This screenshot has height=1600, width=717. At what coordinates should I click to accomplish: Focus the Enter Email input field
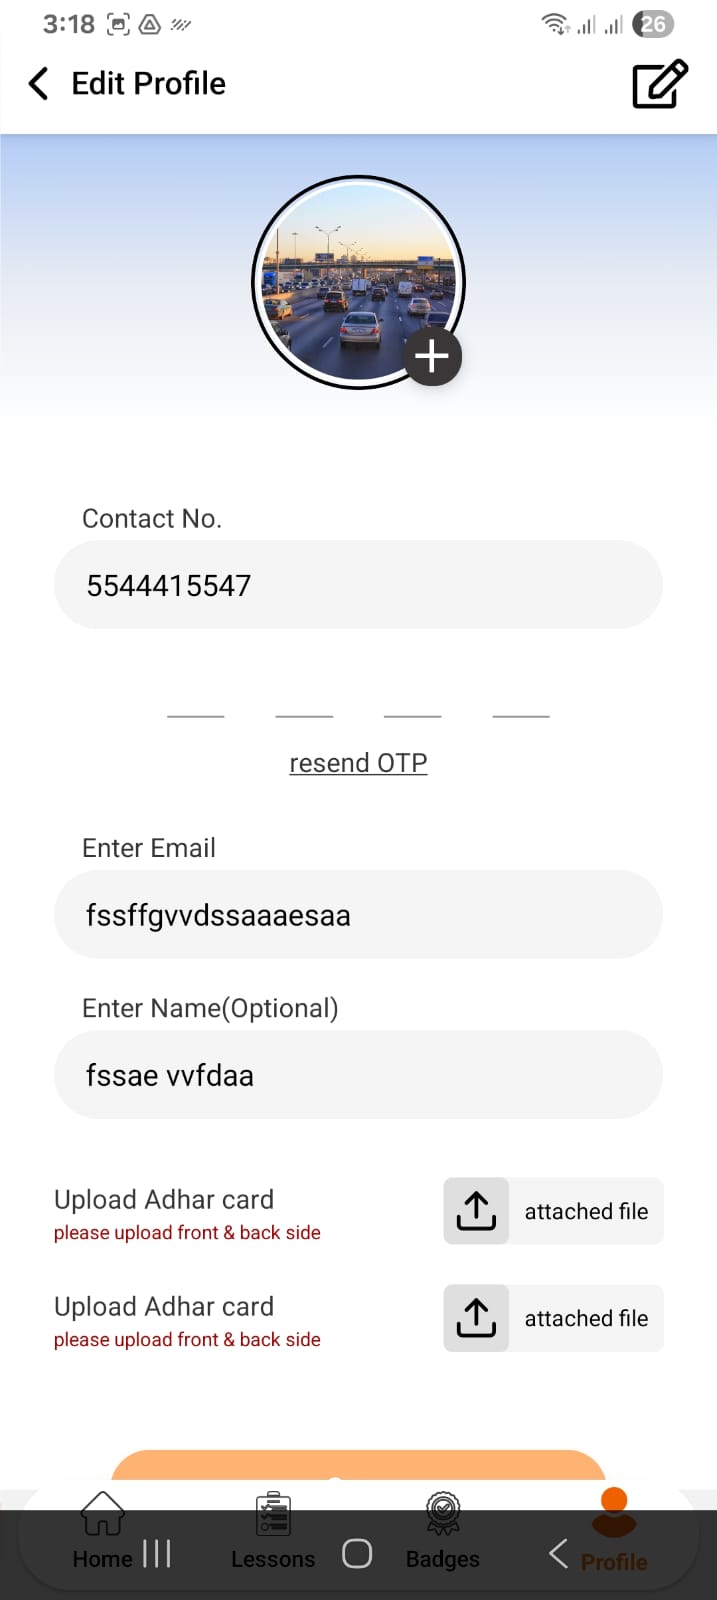358,915
